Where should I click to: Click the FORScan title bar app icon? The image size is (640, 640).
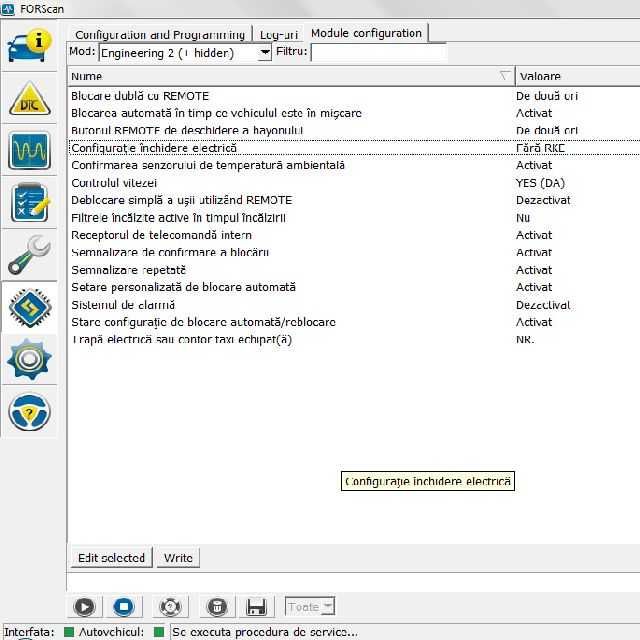tap(8, 9)
